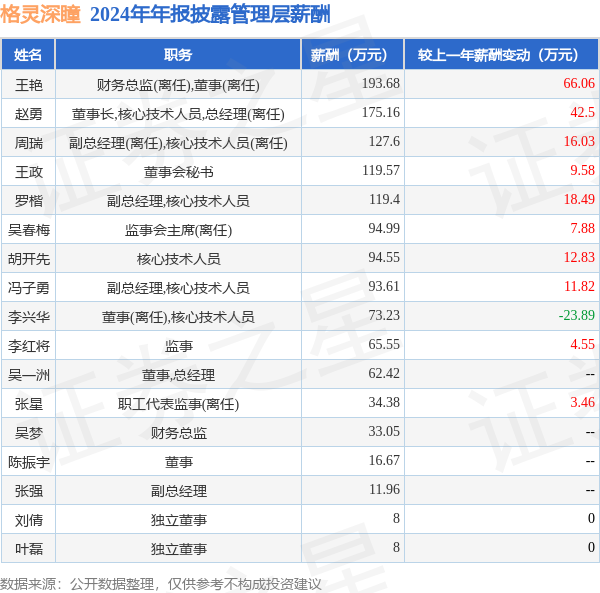The height and width of the screenshot is (593, 600).
Task: Select name cell 叶磊
Action: tap(29, 550)
